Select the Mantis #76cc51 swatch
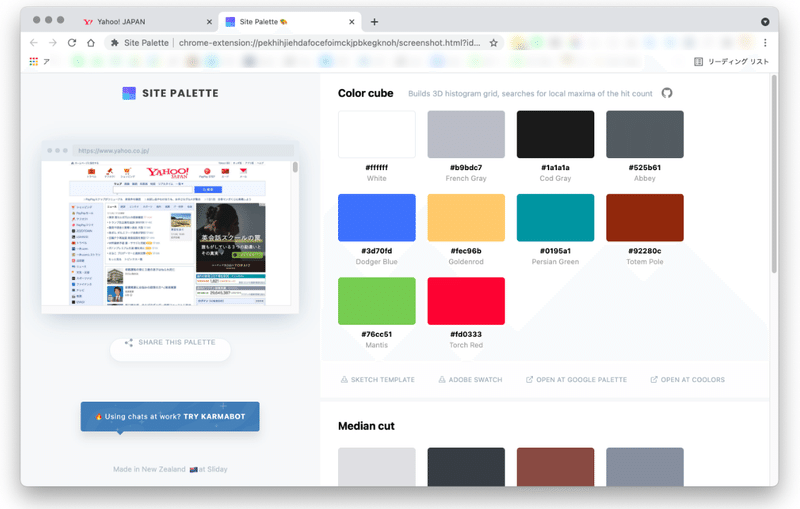This screenshot has width=800, height=509. (377, 301)
